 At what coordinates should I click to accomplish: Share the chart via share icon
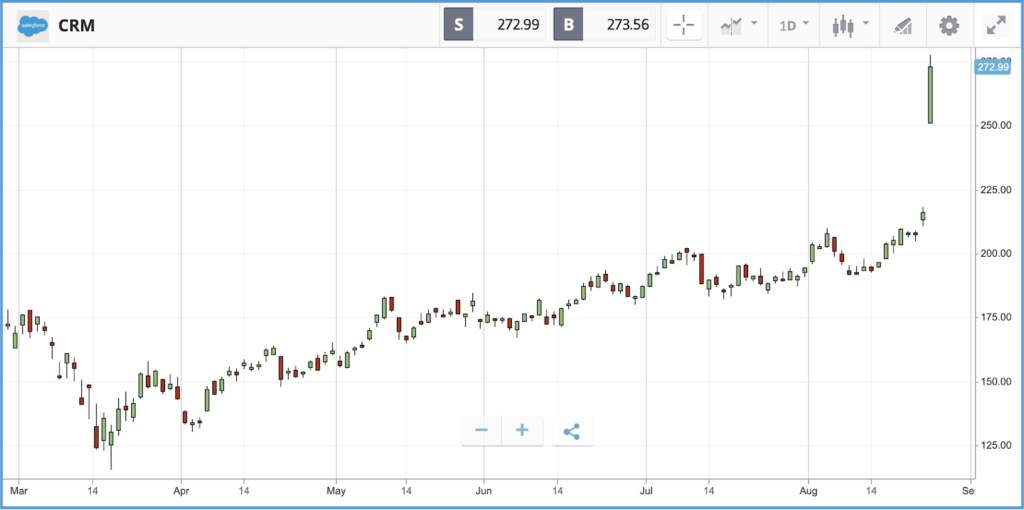tap(572, 431)
